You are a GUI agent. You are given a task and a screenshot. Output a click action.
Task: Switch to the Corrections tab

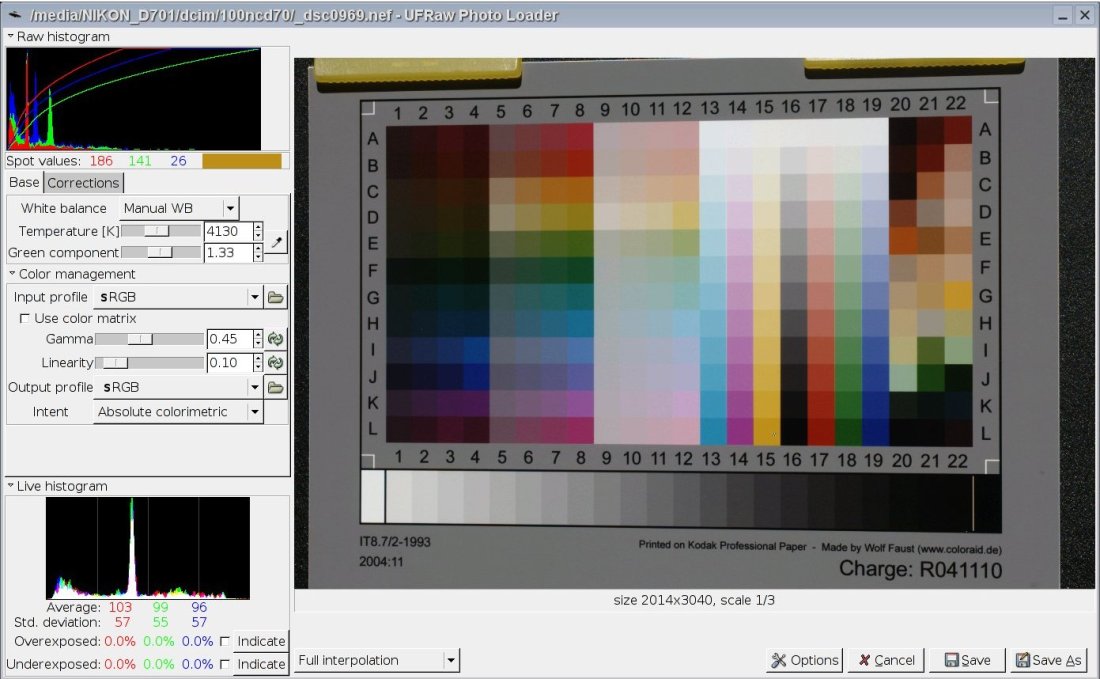click(84, 183)
